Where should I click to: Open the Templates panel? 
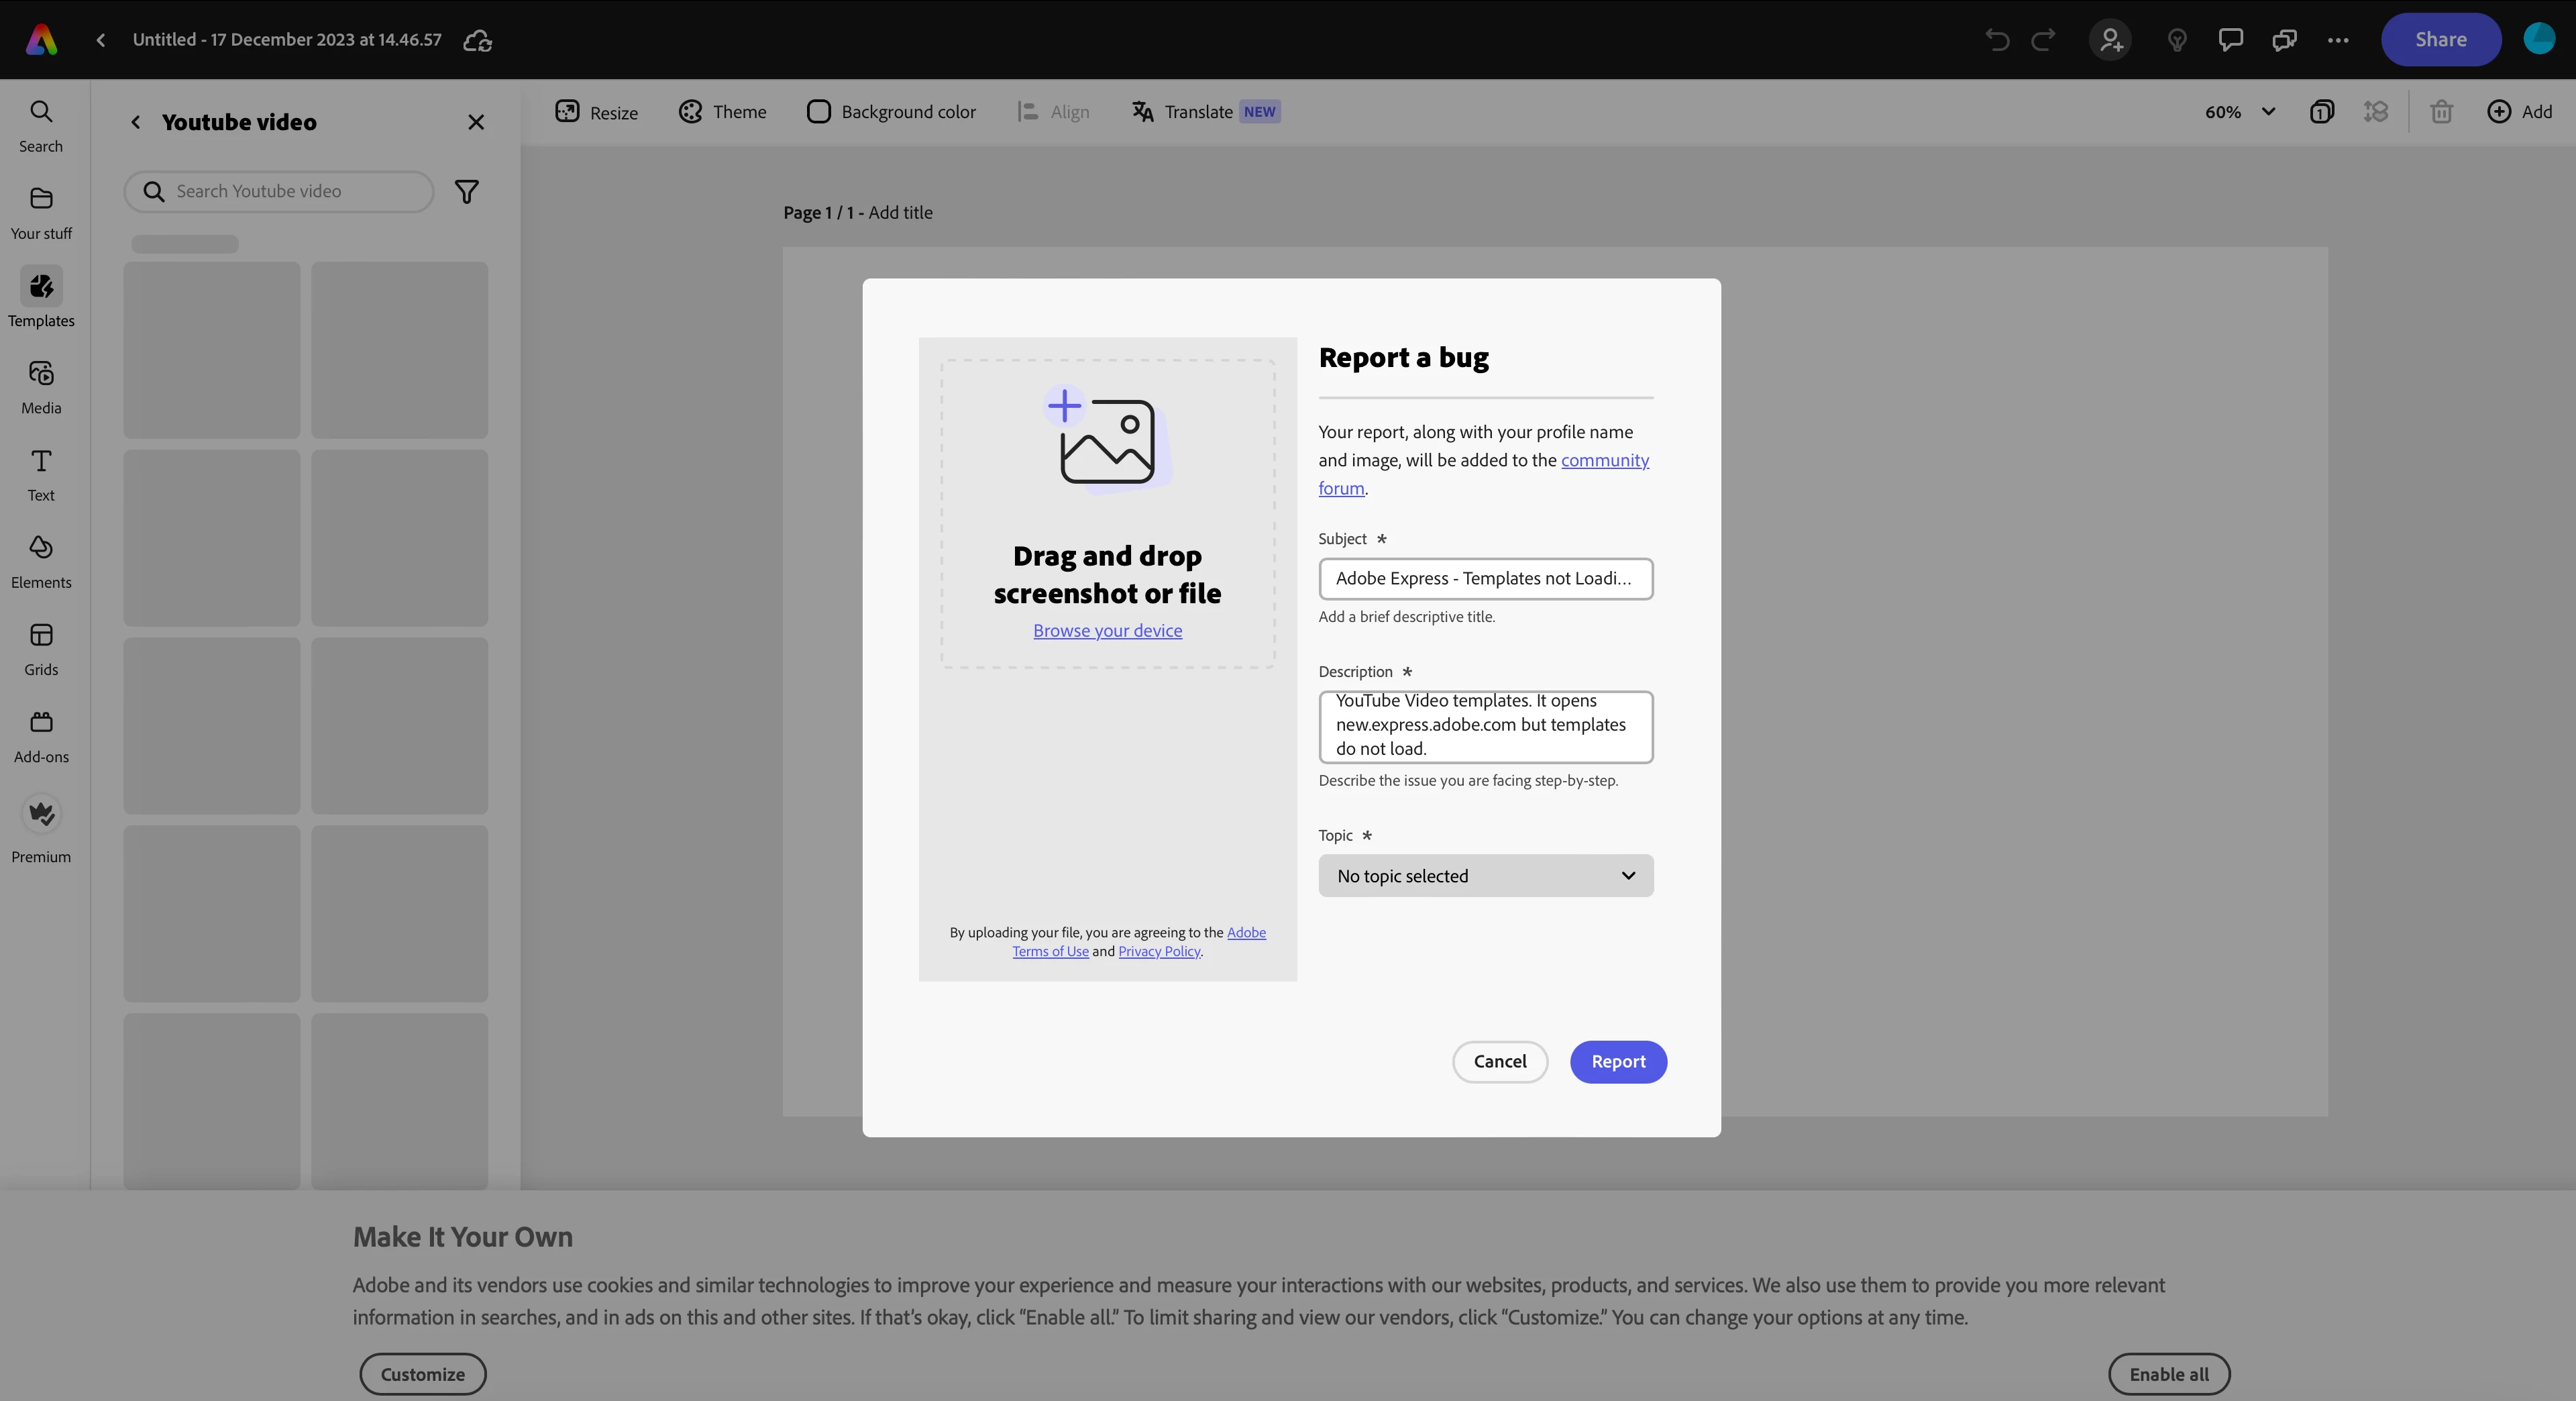[41, 299]
